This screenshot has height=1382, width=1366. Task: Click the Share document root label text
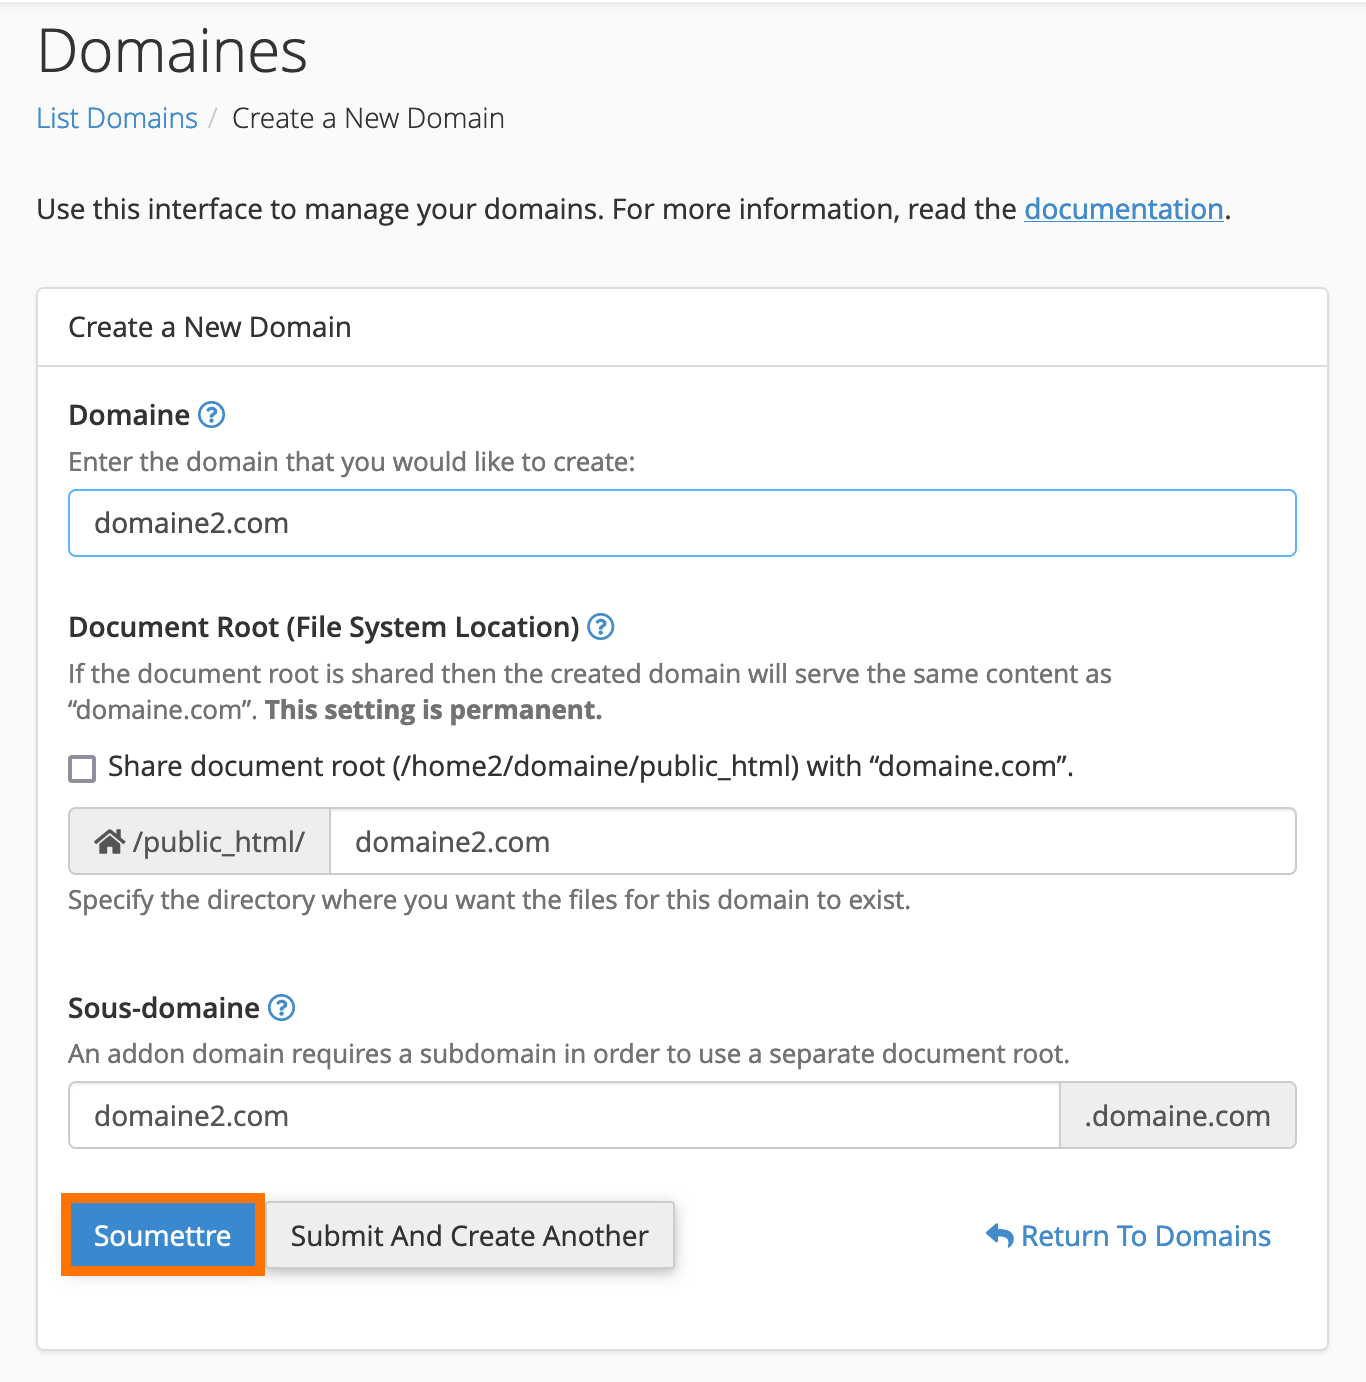coord(590,766)
